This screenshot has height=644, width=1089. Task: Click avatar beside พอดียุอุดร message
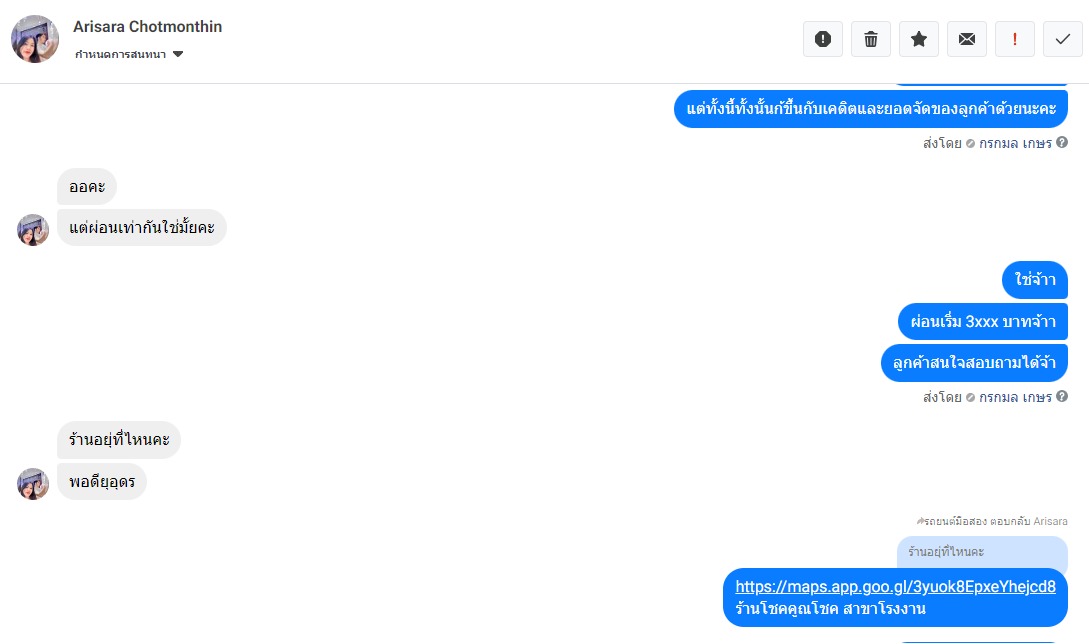[x=33, y=484]
